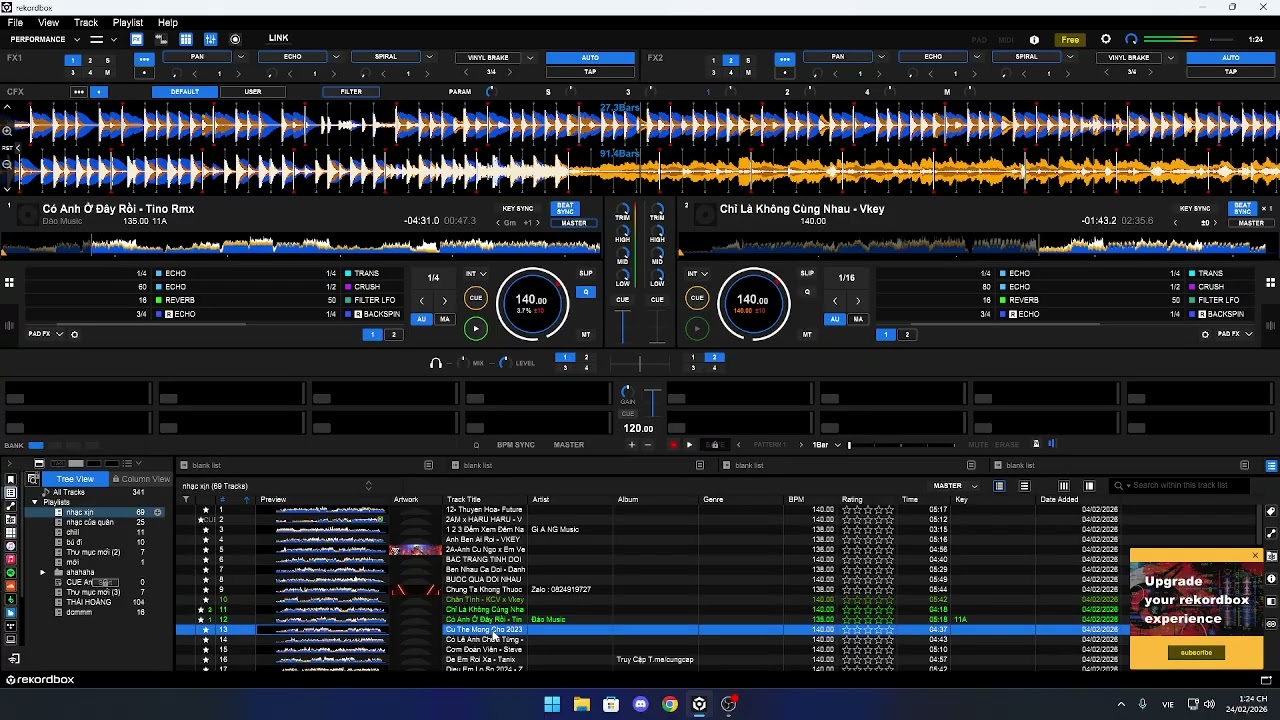Open the recording panel icon
The image size is (1280, 720).
235,39
